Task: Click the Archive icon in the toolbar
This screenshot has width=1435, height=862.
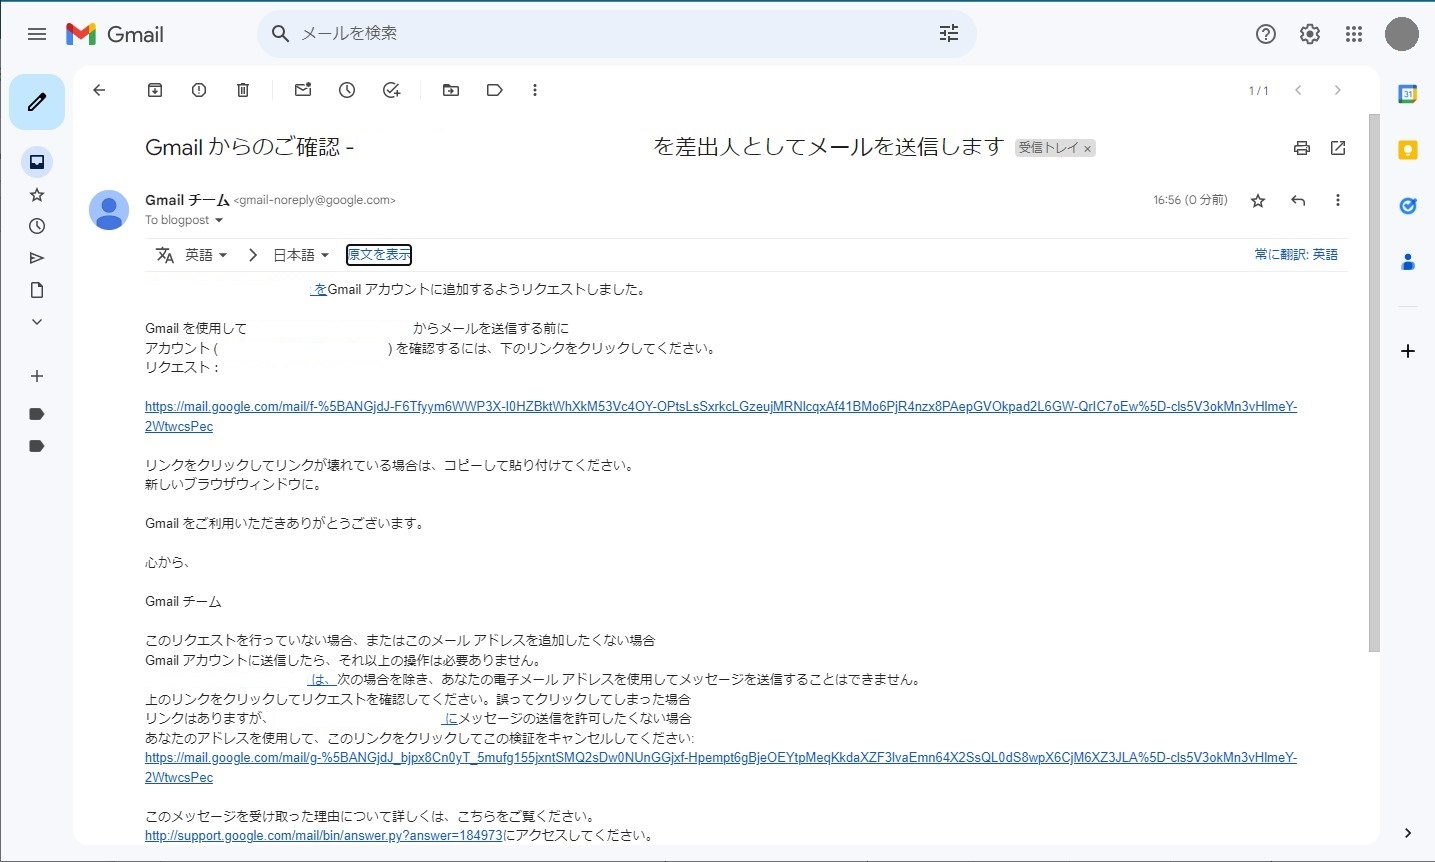Action: click(155, 90)
